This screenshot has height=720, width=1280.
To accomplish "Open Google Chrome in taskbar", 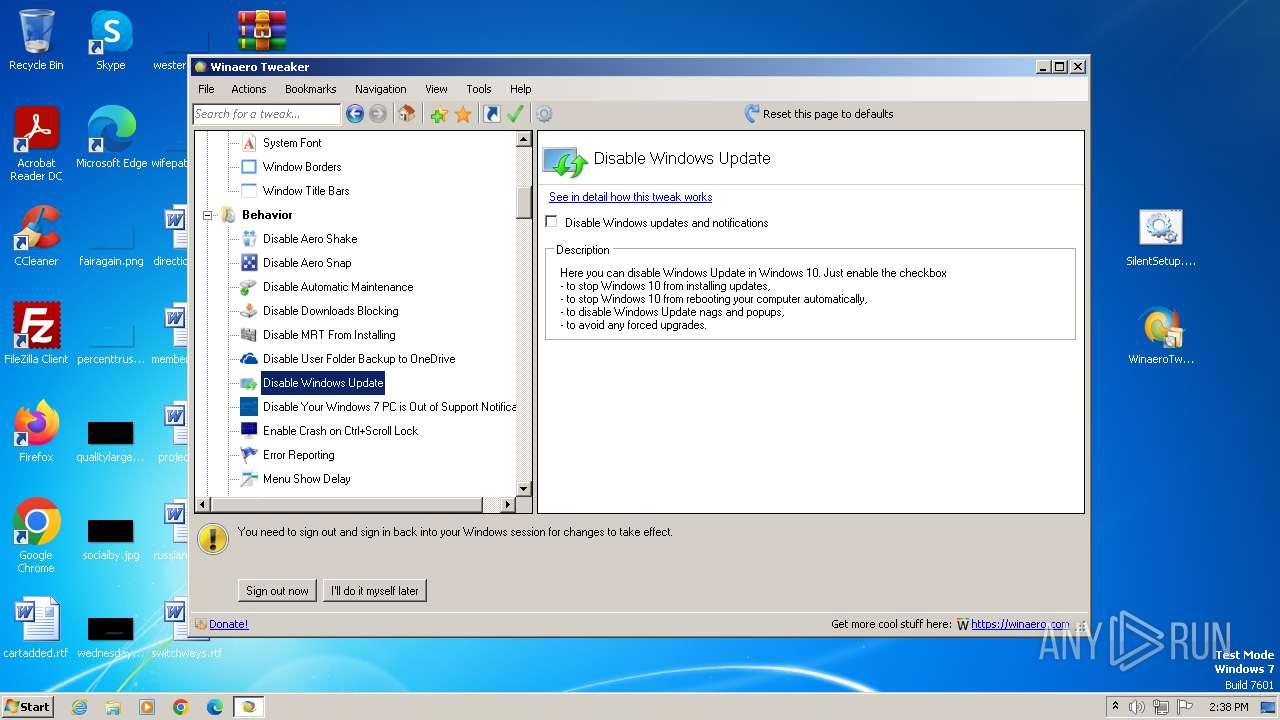I will coord(180,707).
